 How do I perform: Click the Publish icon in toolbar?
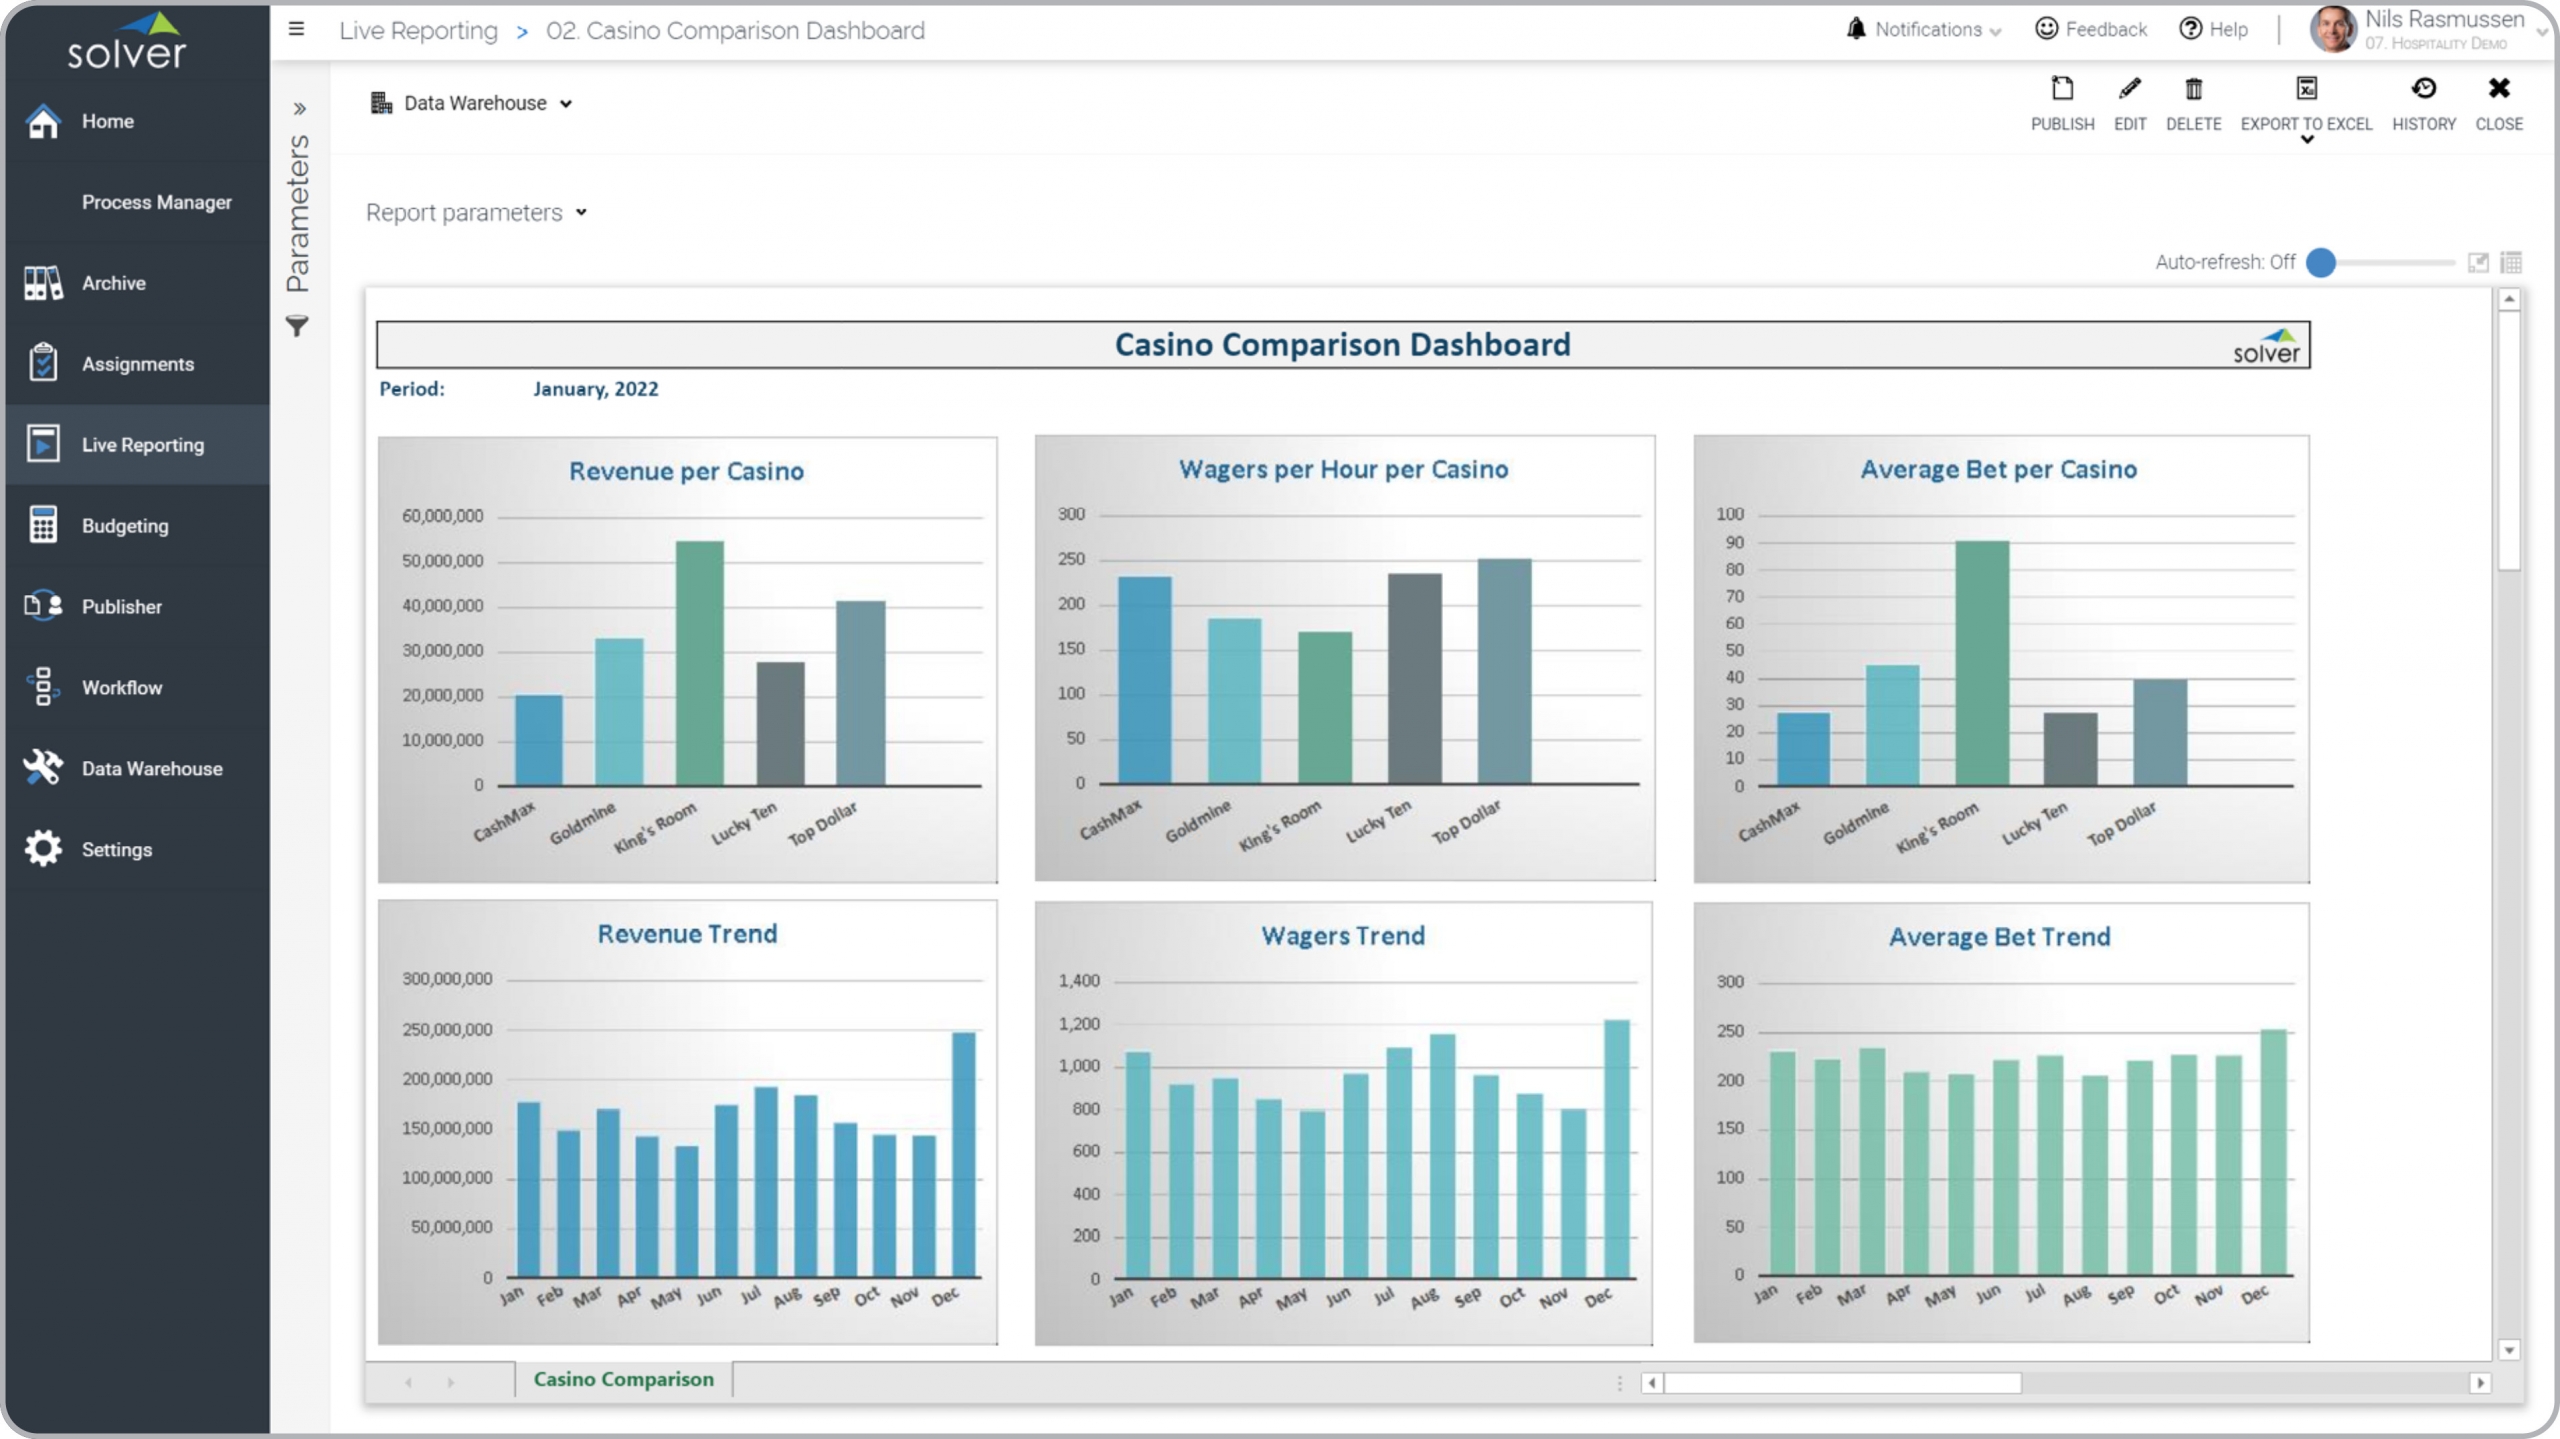2061,90
